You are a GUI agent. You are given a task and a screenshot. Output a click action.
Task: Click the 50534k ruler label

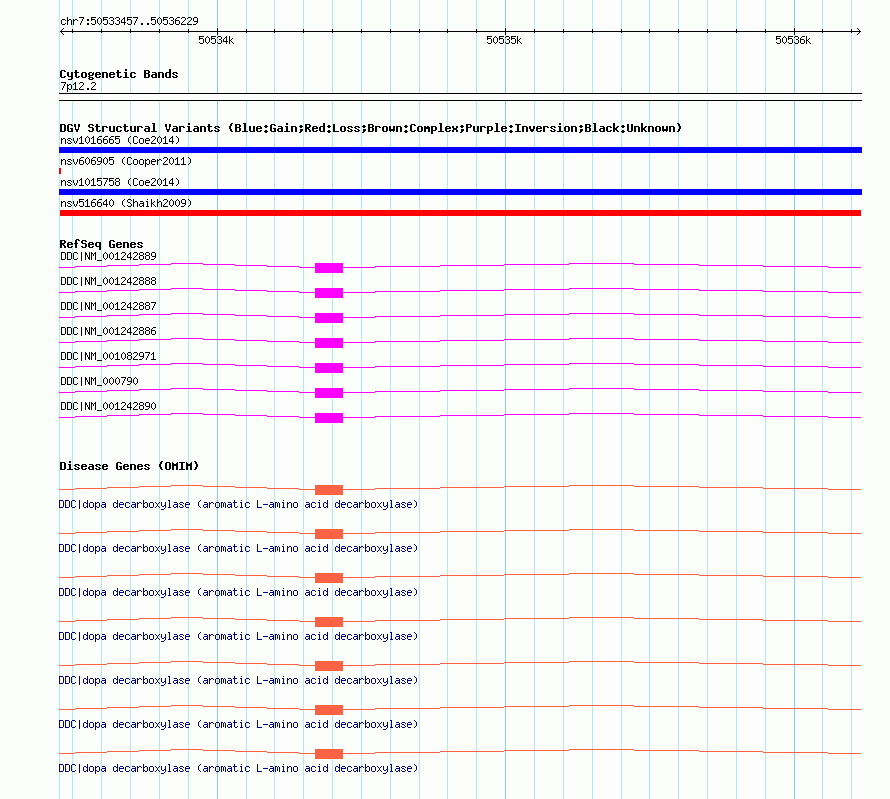216,40
